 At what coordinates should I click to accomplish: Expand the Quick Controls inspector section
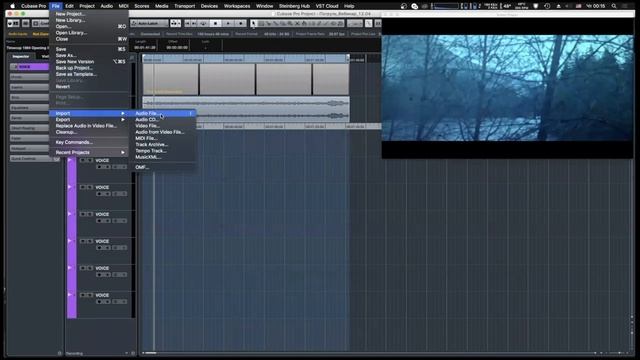(x=34, y=158)
